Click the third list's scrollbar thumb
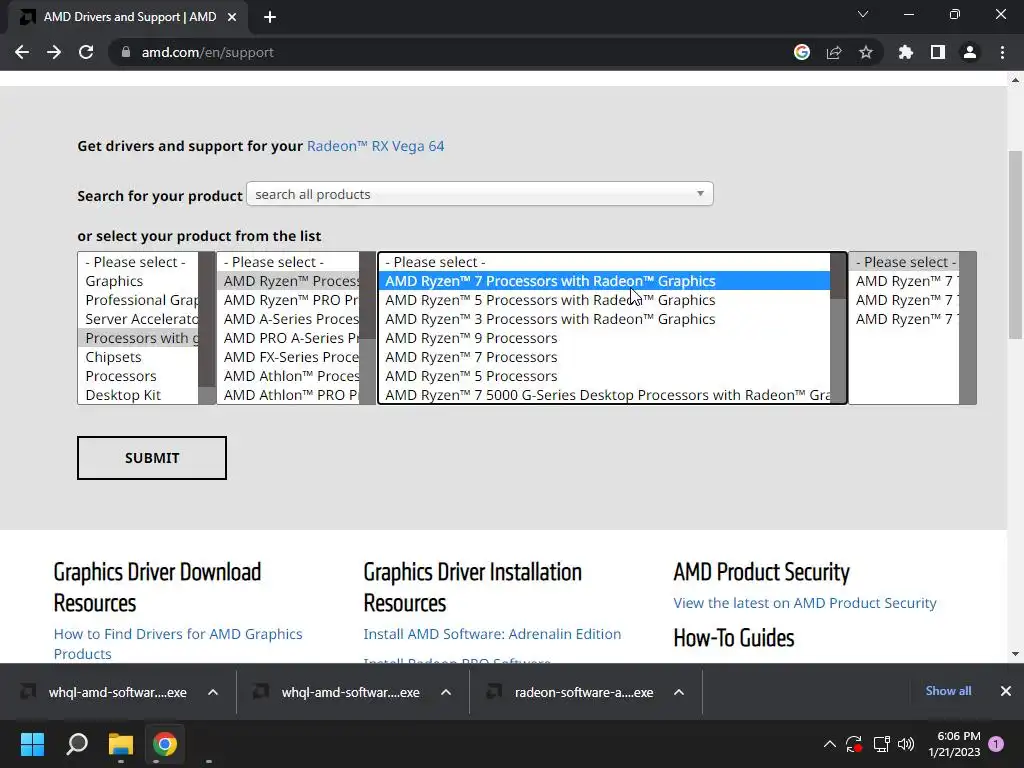Viewport: 1024px width, 768px height. tap(838, 276)
